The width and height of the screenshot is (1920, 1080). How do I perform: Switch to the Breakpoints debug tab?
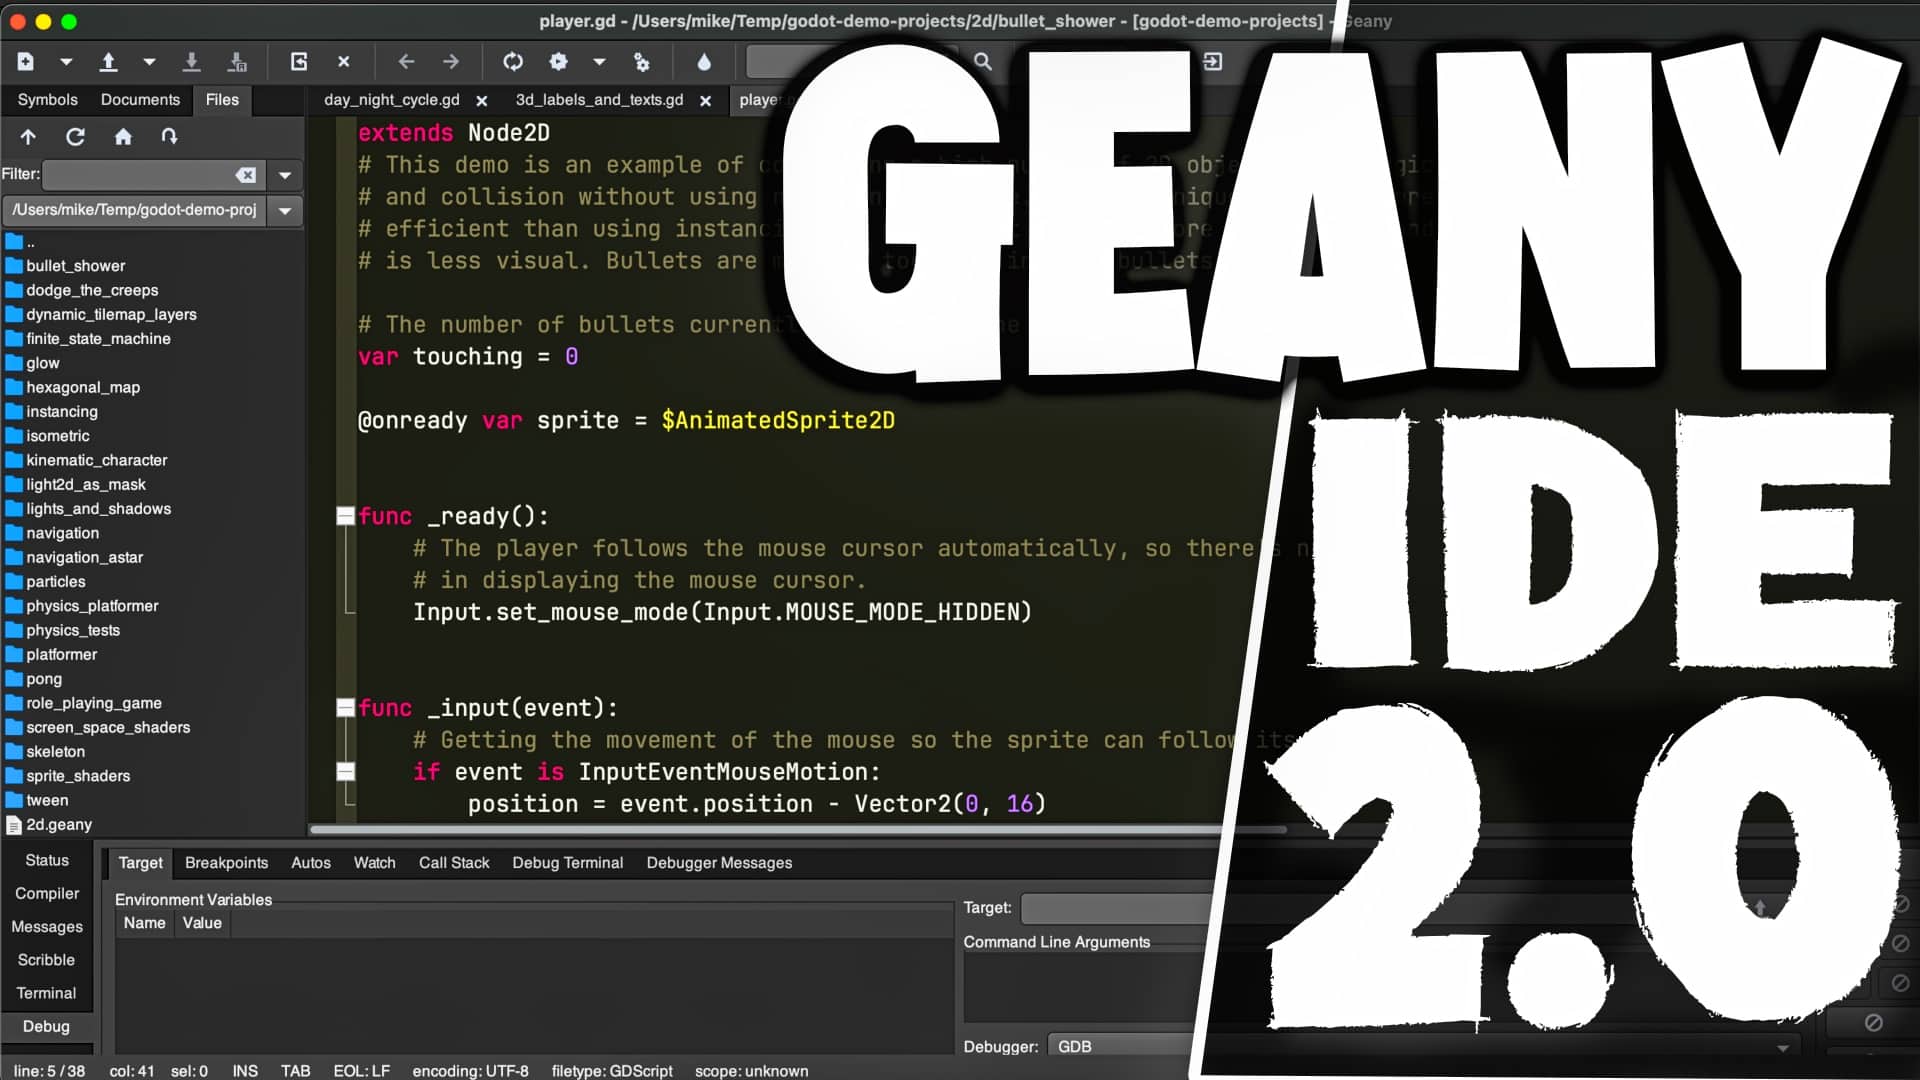pos(226,863)
